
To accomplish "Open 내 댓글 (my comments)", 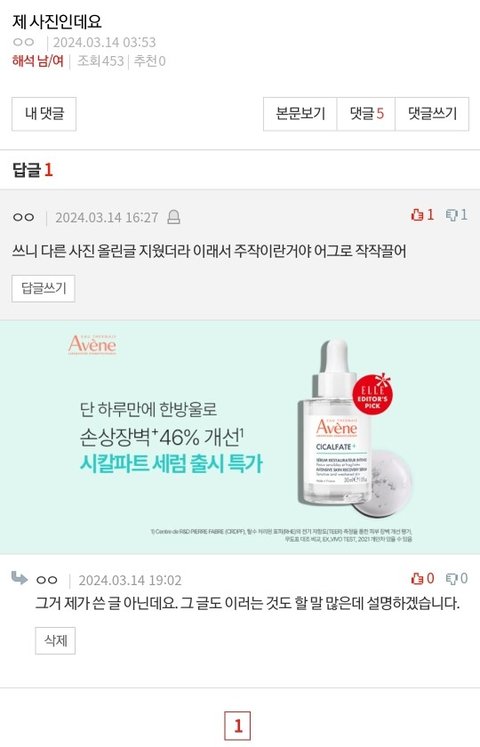I will coord(44,114).
